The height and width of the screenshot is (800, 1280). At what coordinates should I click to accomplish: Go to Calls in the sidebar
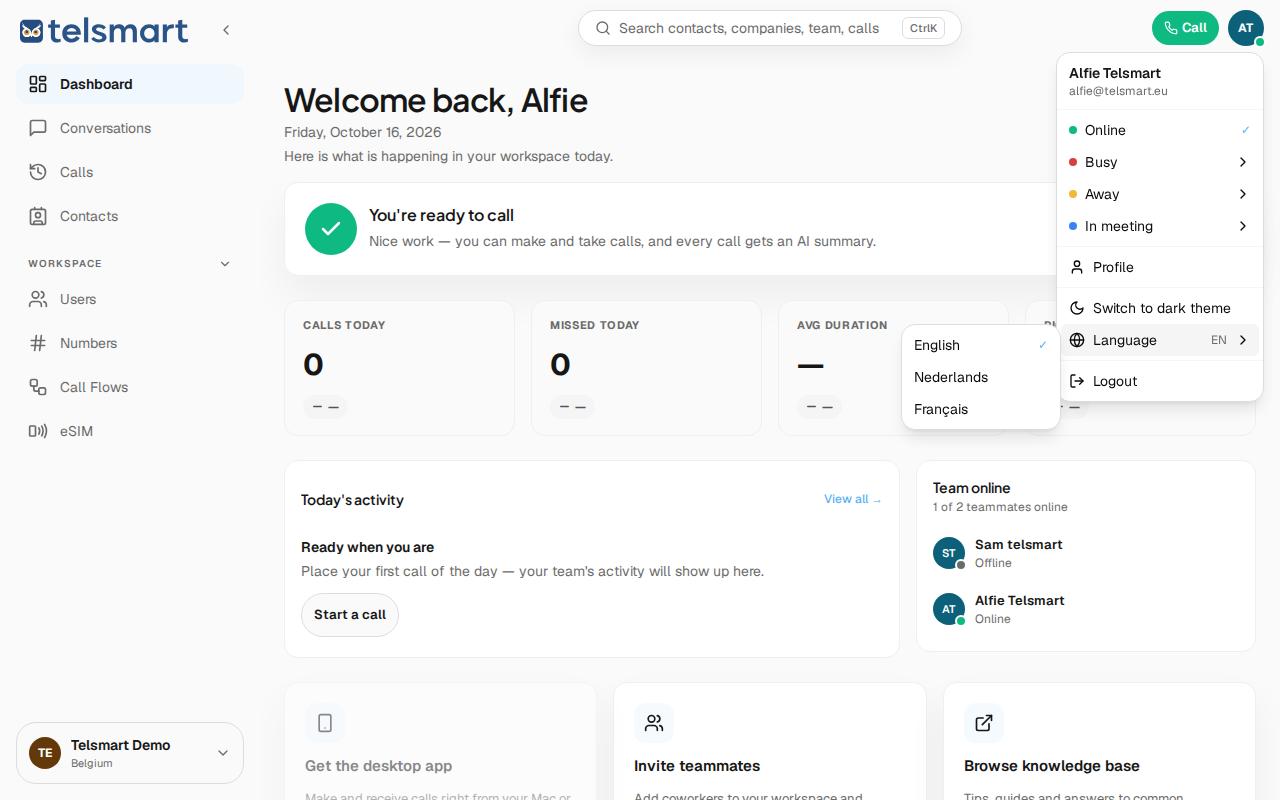130,172
